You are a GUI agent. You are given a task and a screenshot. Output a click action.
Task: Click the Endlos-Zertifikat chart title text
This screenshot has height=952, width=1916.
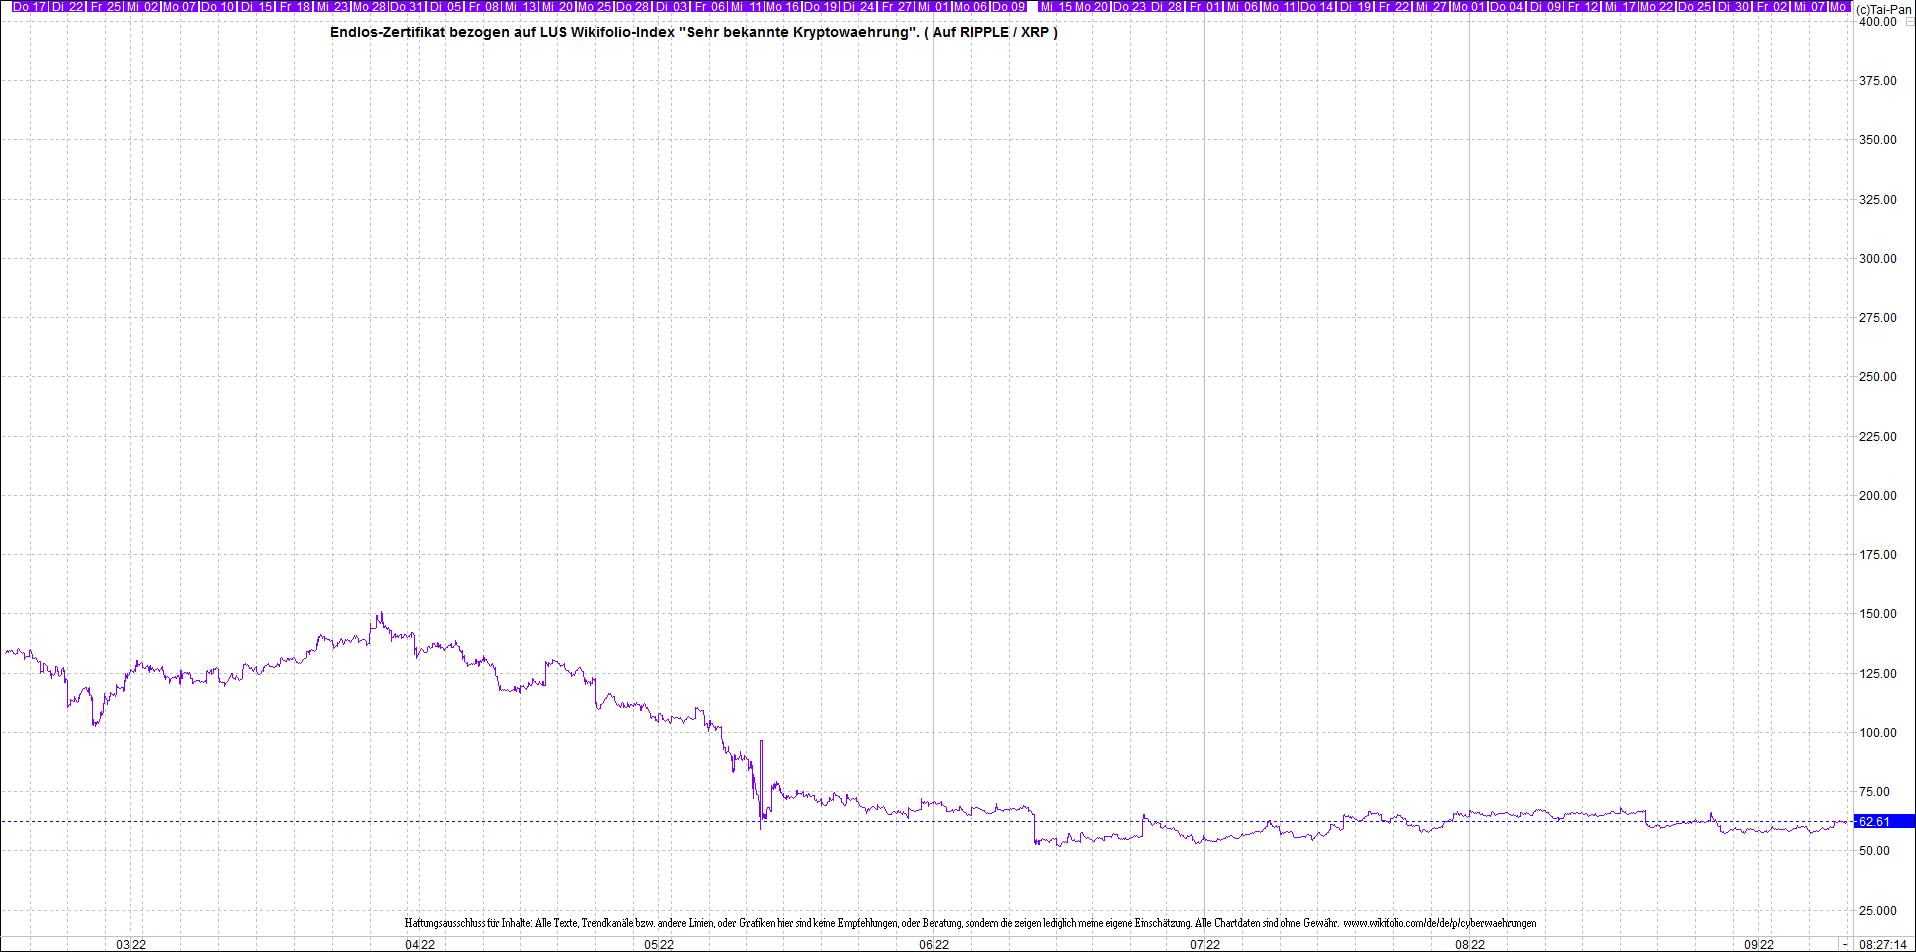pyautogui.click(x=693, y=32)
